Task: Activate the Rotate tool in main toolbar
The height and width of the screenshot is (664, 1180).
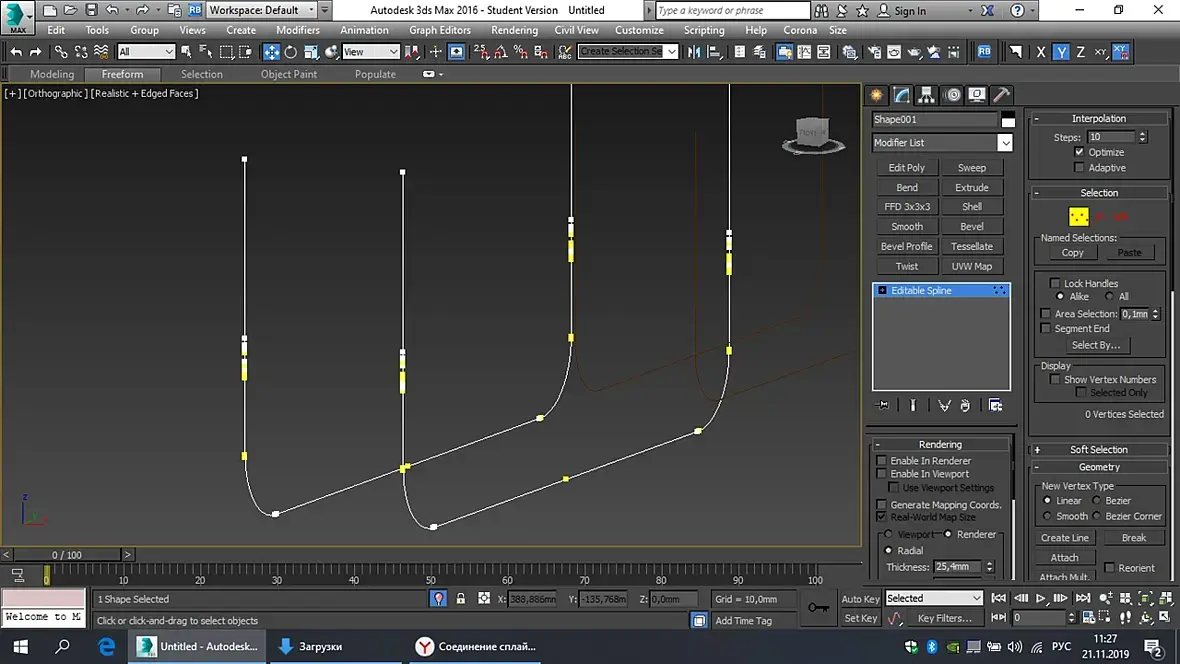Action: point(291,52)
